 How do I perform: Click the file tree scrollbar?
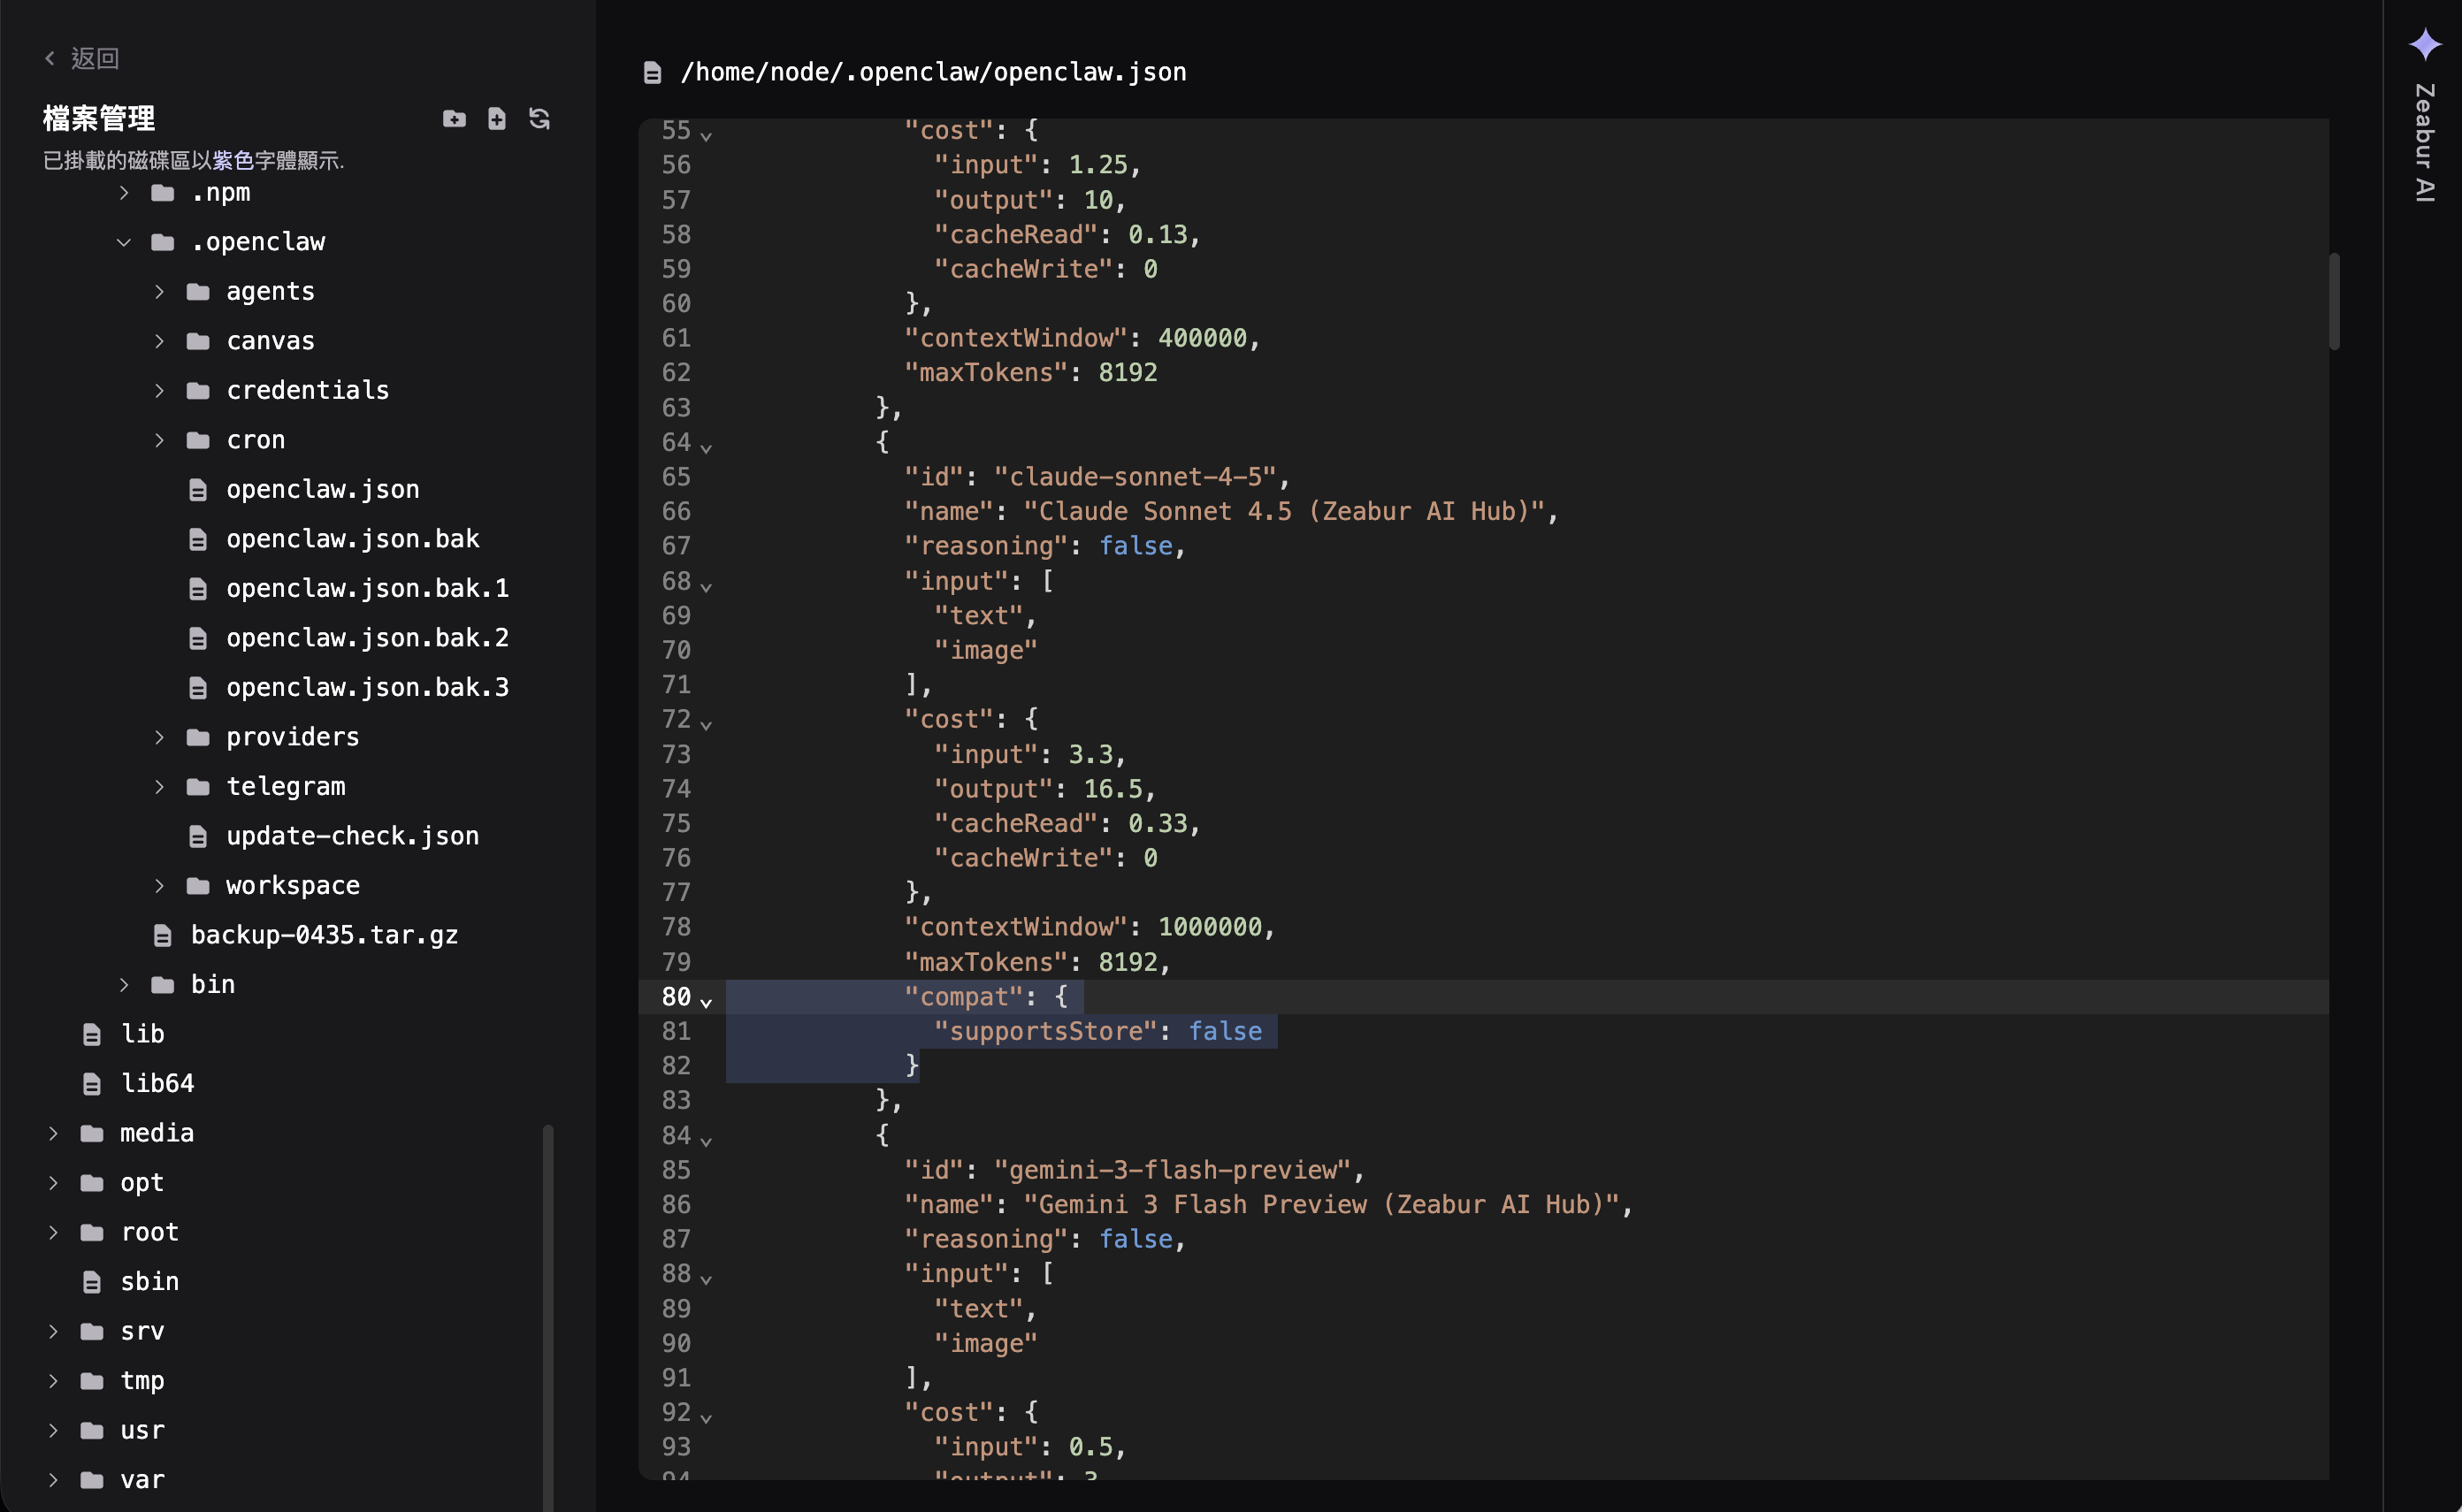point(548,1317)
